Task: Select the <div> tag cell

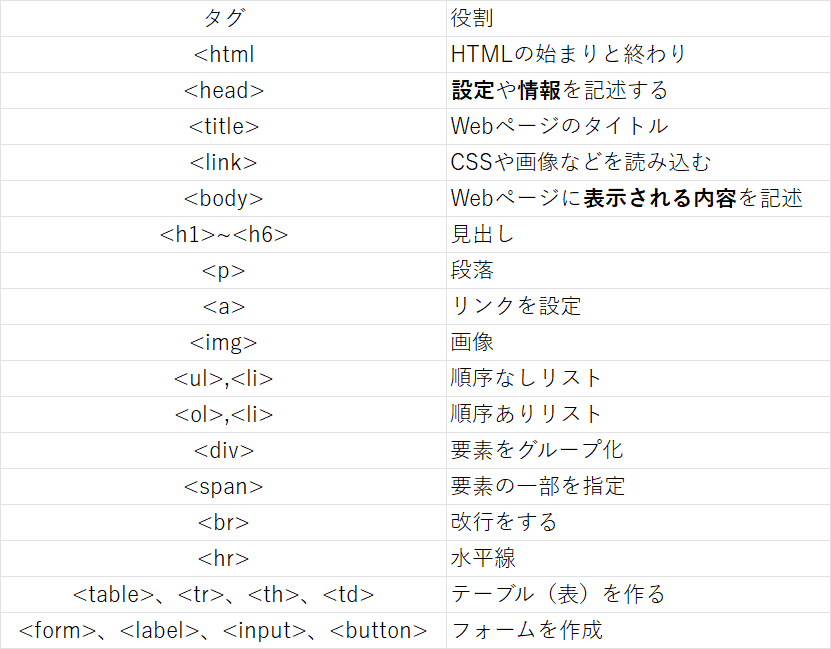Action: tap(223, 450)
